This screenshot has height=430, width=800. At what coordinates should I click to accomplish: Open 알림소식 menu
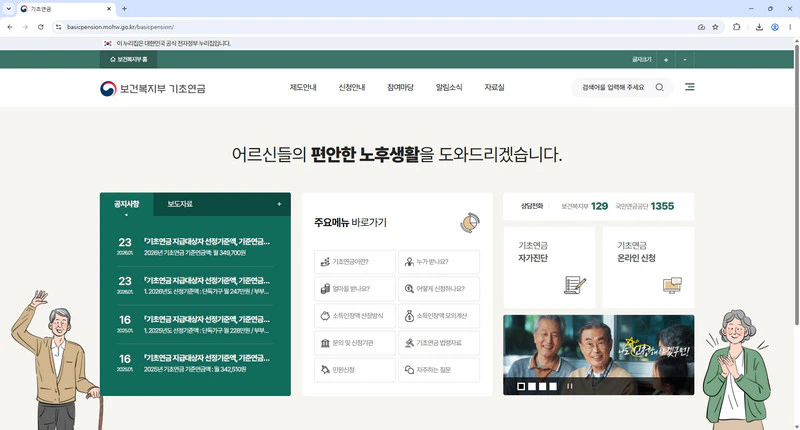(x=449, y=87)
